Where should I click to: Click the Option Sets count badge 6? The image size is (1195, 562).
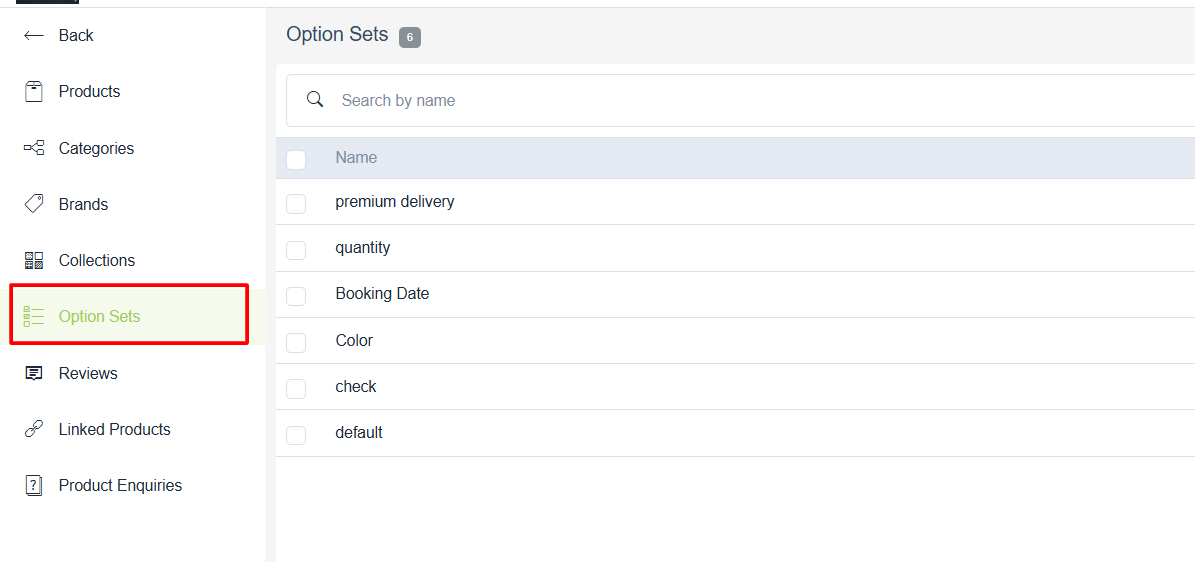410,37
